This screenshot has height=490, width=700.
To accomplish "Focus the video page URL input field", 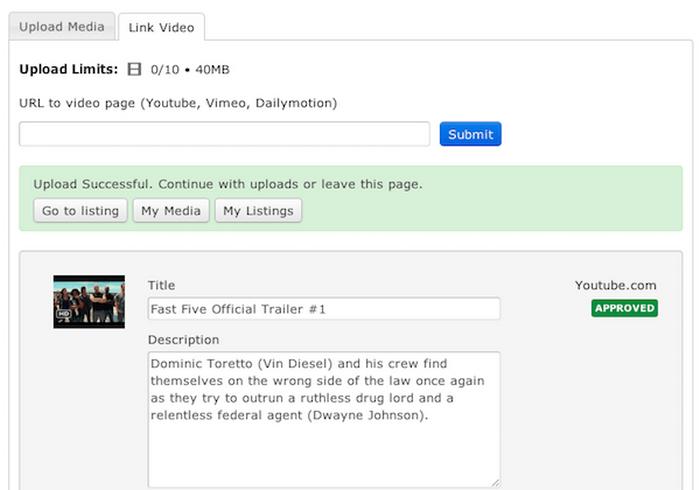I will [224, 134].
